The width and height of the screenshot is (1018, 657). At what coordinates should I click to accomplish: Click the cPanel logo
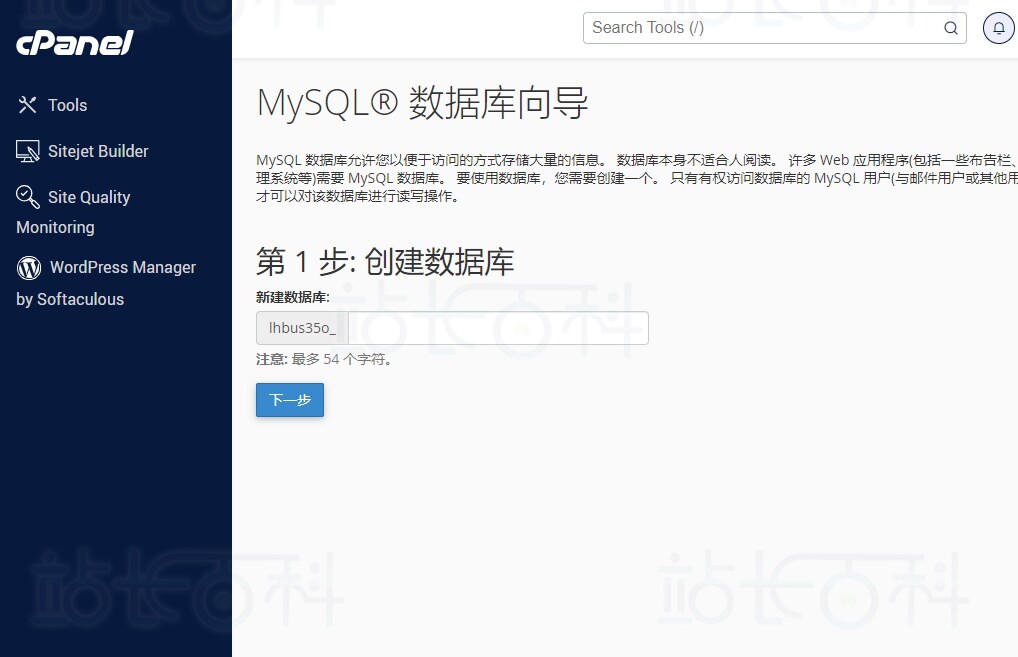tap(74, 43)
